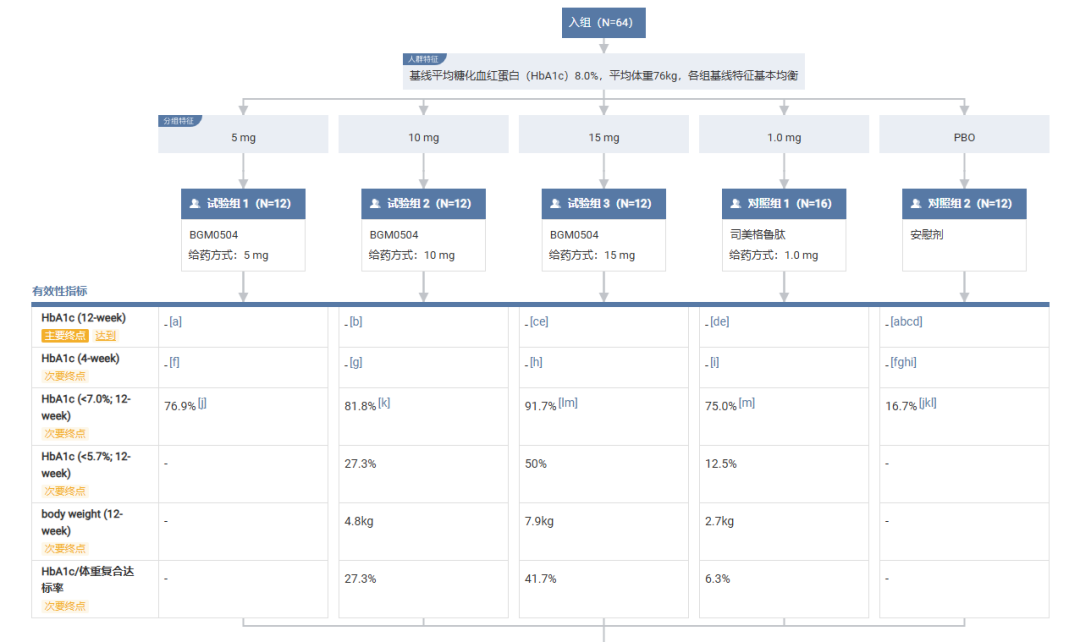Image resolution: width=1080 pixels, height=642 pixels.
Task: Click the HbA1c/体重复合达标率 row label
Action: (x=87, y=579)
